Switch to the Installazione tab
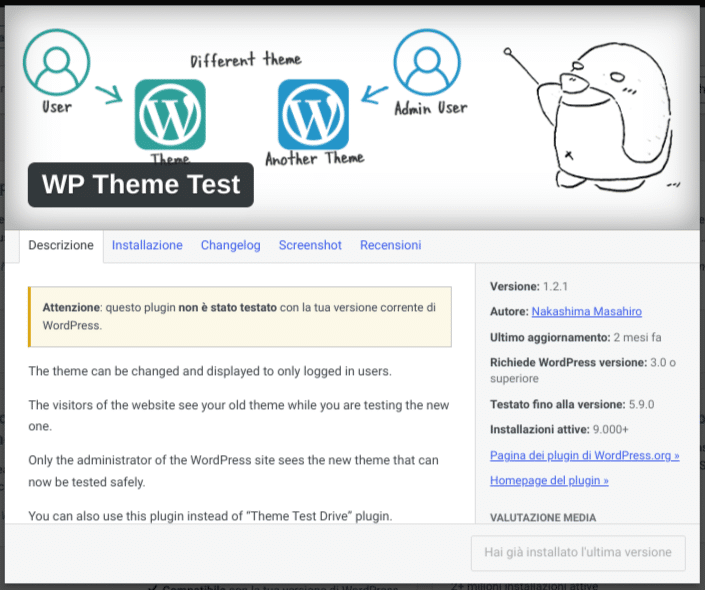705x590 pixels. [147, 245]
